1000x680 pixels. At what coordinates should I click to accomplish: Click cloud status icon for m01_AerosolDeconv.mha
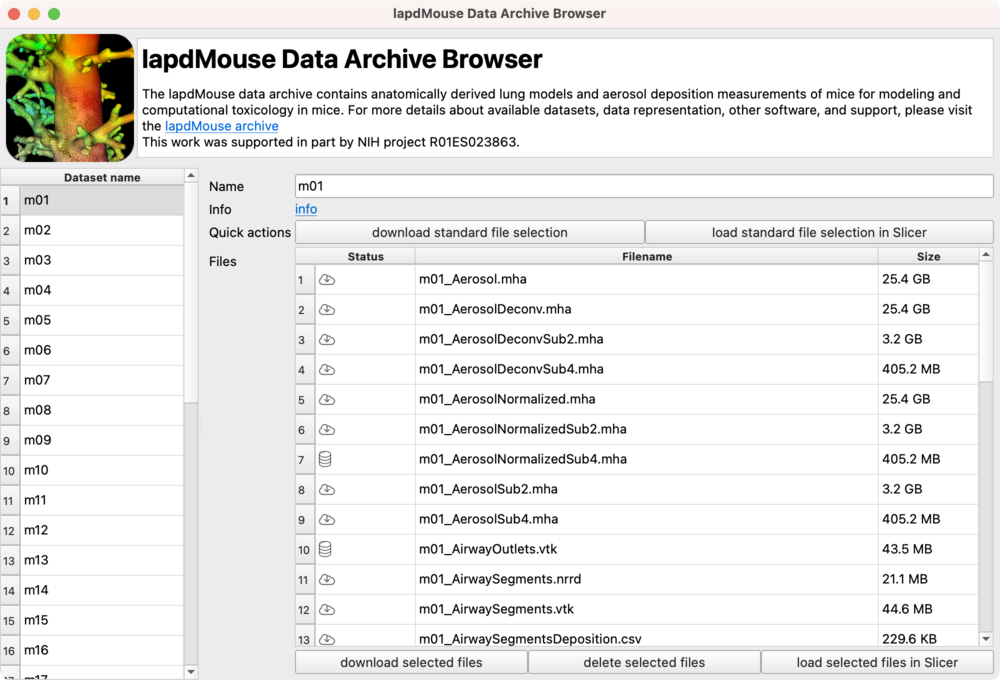pyautogui.click(x=327, y=309)
